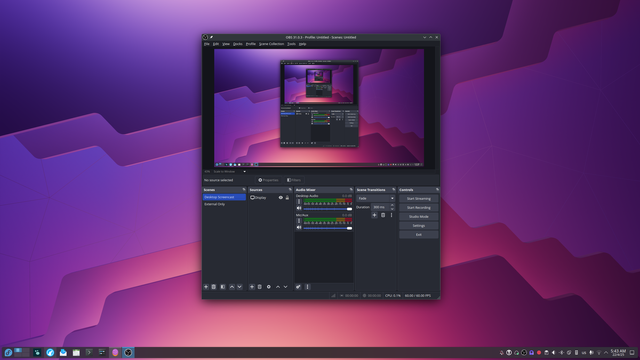Viewport: 640px width, 360px height.
Task: Toggle lock on the Display source
Action: click(287, 198)
